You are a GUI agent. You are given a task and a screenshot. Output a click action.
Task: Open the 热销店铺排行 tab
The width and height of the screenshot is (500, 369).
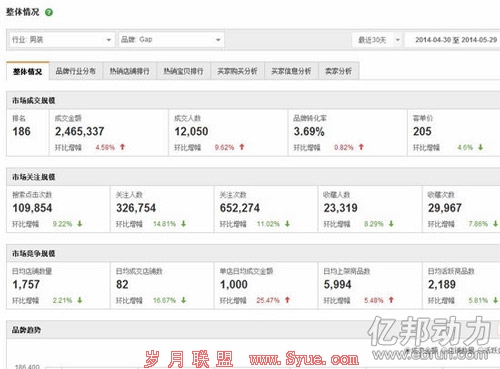tap(130, 71)
